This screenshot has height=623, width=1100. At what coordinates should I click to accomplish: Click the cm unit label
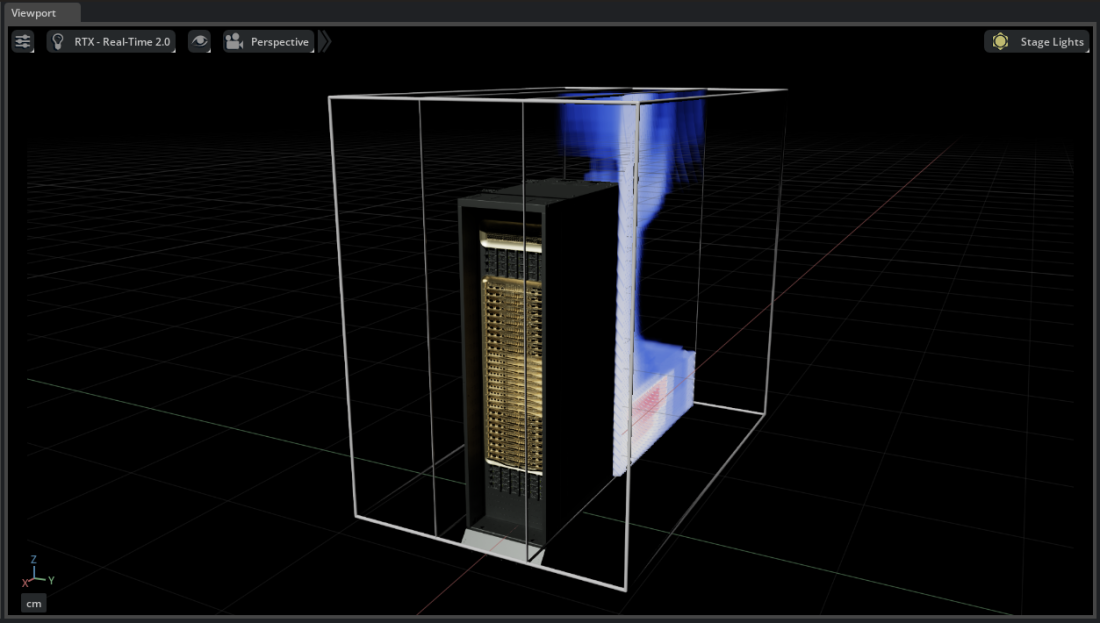click(33, 603)
